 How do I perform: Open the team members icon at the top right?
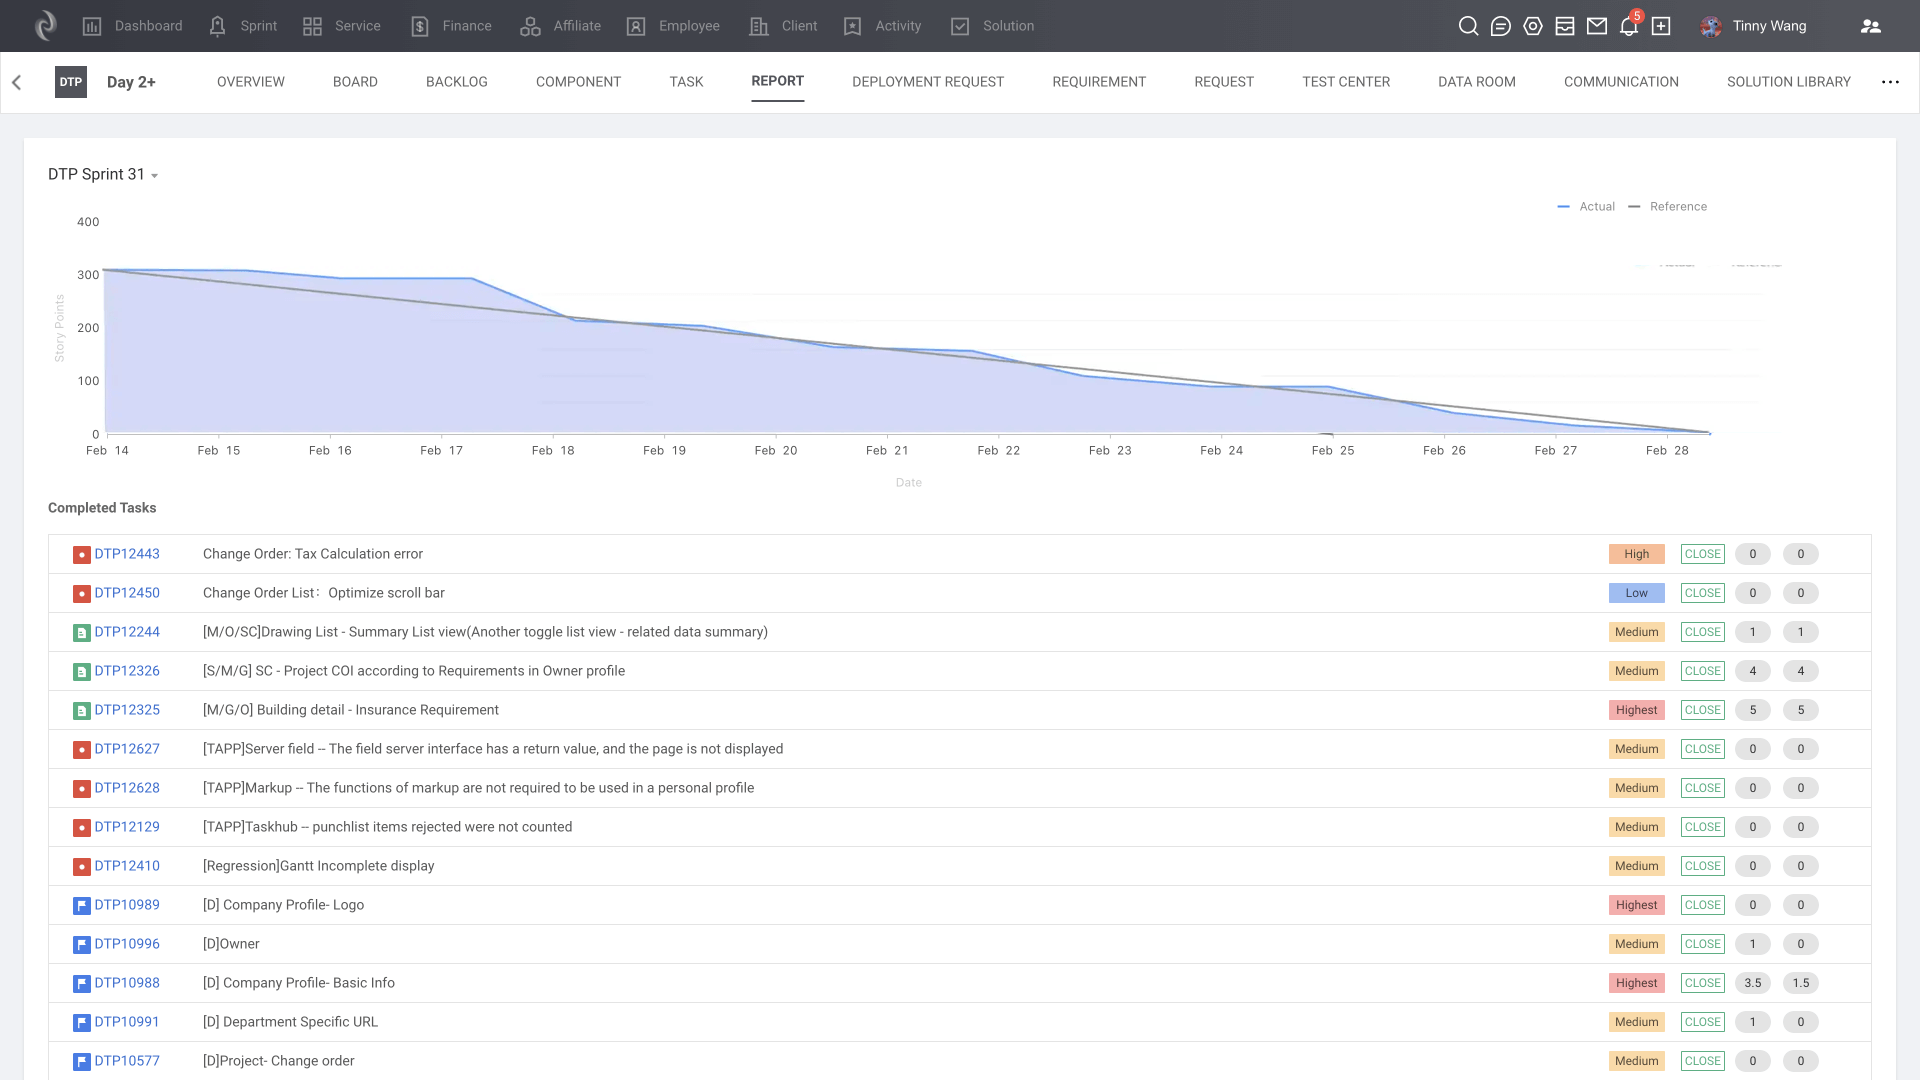tap(1870, 26)
